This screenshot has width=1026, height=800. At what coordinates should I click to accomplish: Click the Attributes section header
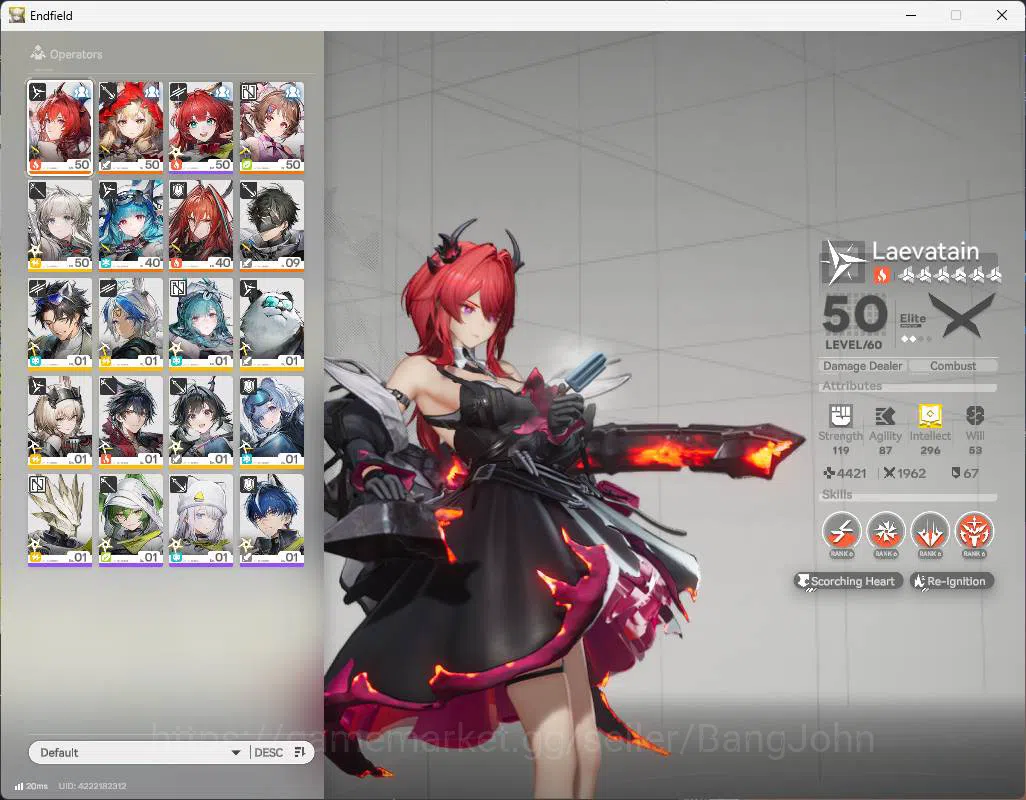click(852, 386)
